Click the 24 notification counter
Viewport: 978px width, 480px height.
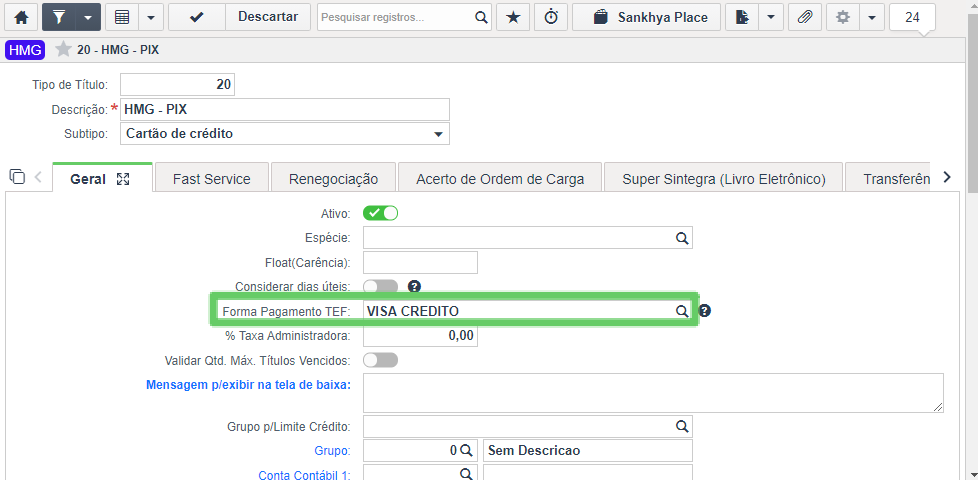pos(912,17)
